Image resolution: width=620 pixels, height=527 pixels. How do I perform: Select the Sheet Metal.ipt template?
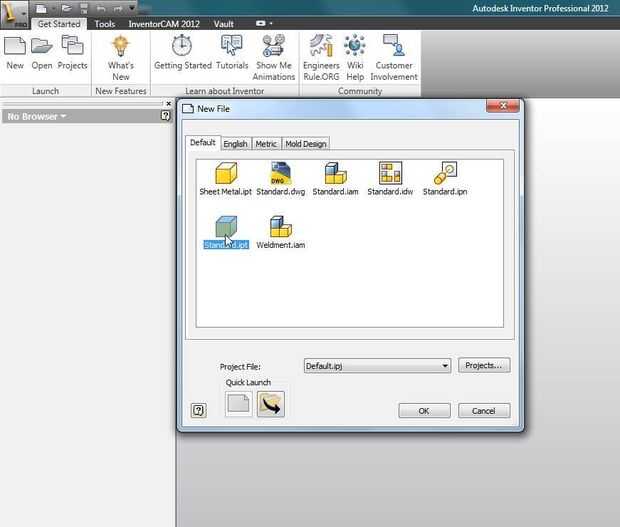(225, 179)
